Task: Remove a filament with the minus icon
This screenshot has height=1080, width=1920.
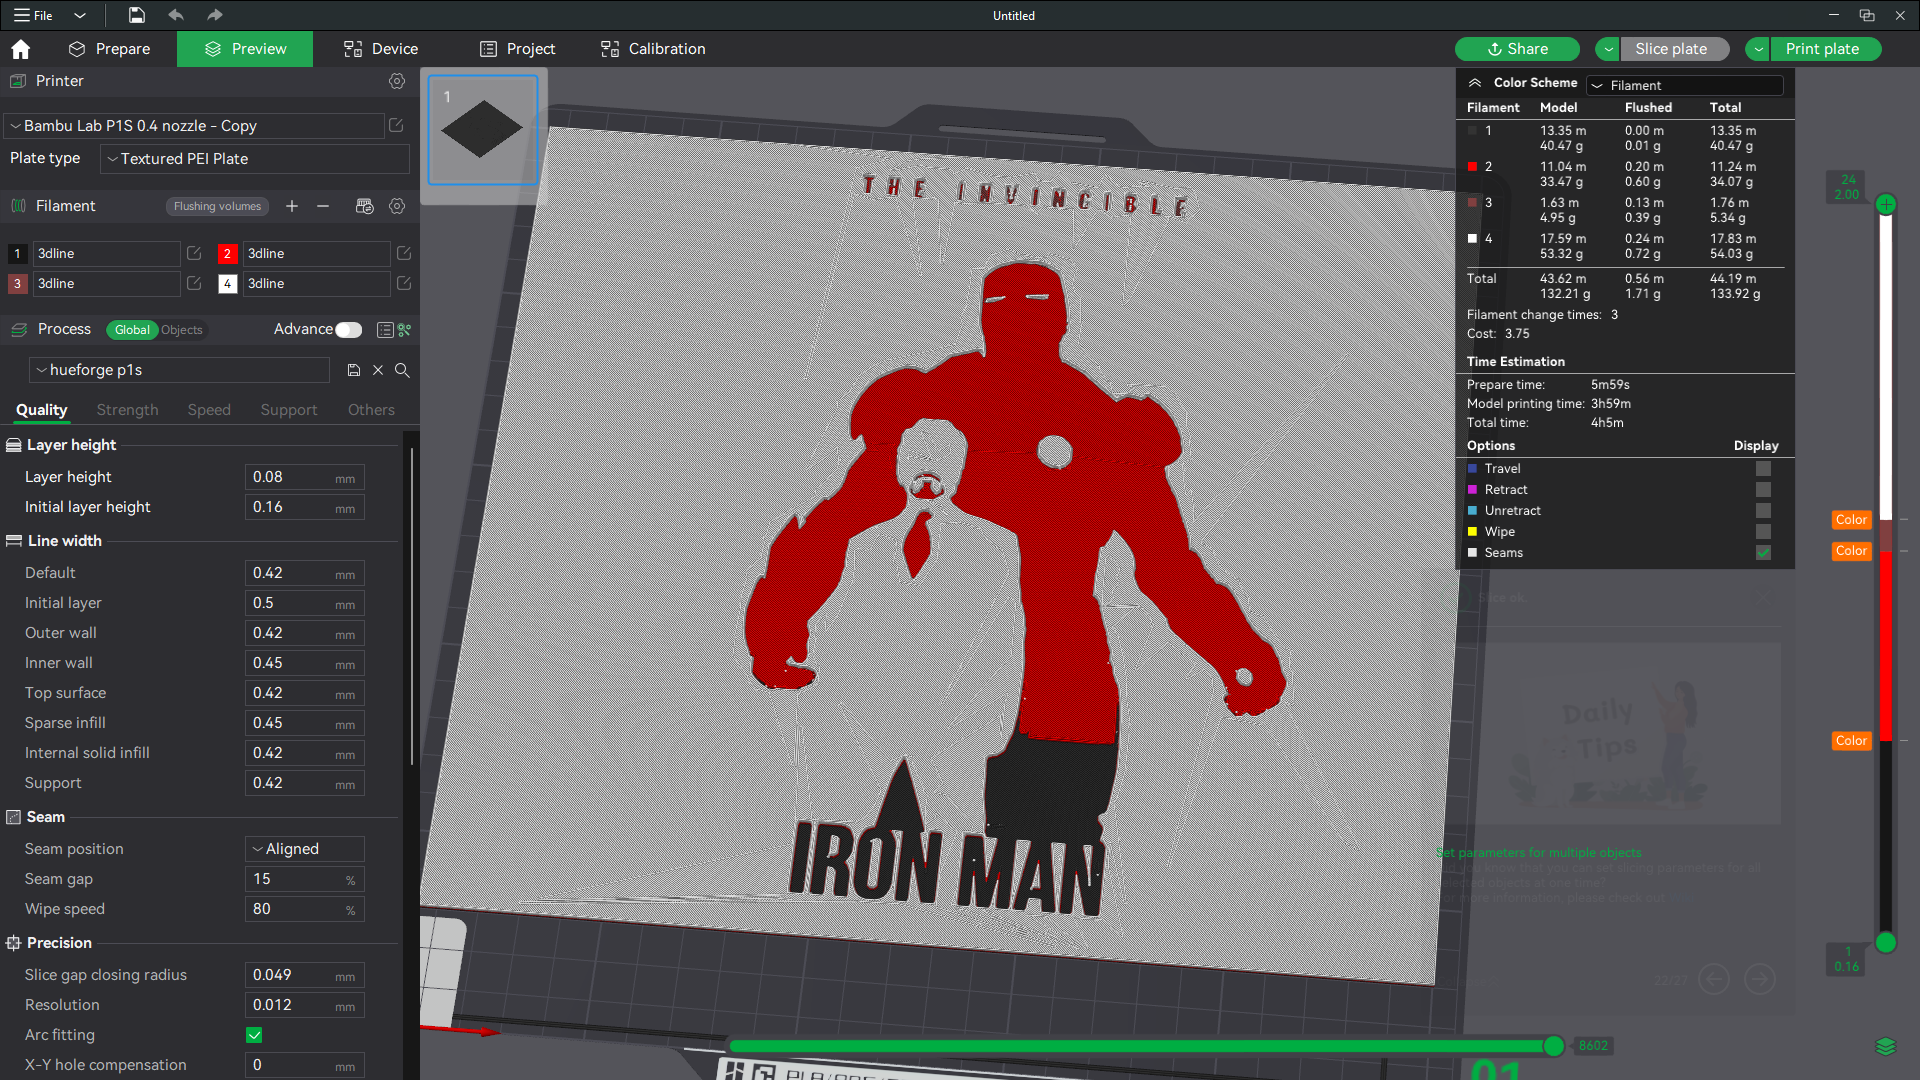Action: [323, 206]
